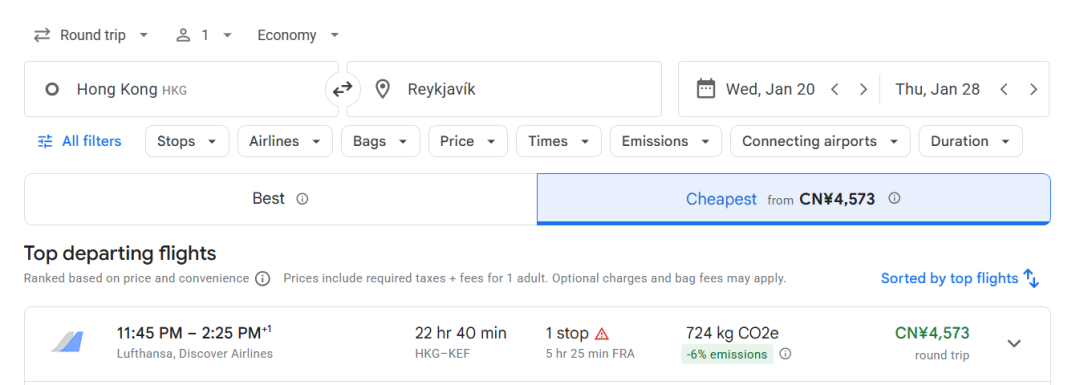Click the 5 hr 25 min FRA layover text
The height and width of the screenshot is (385, 1080).
click(590, 354)
